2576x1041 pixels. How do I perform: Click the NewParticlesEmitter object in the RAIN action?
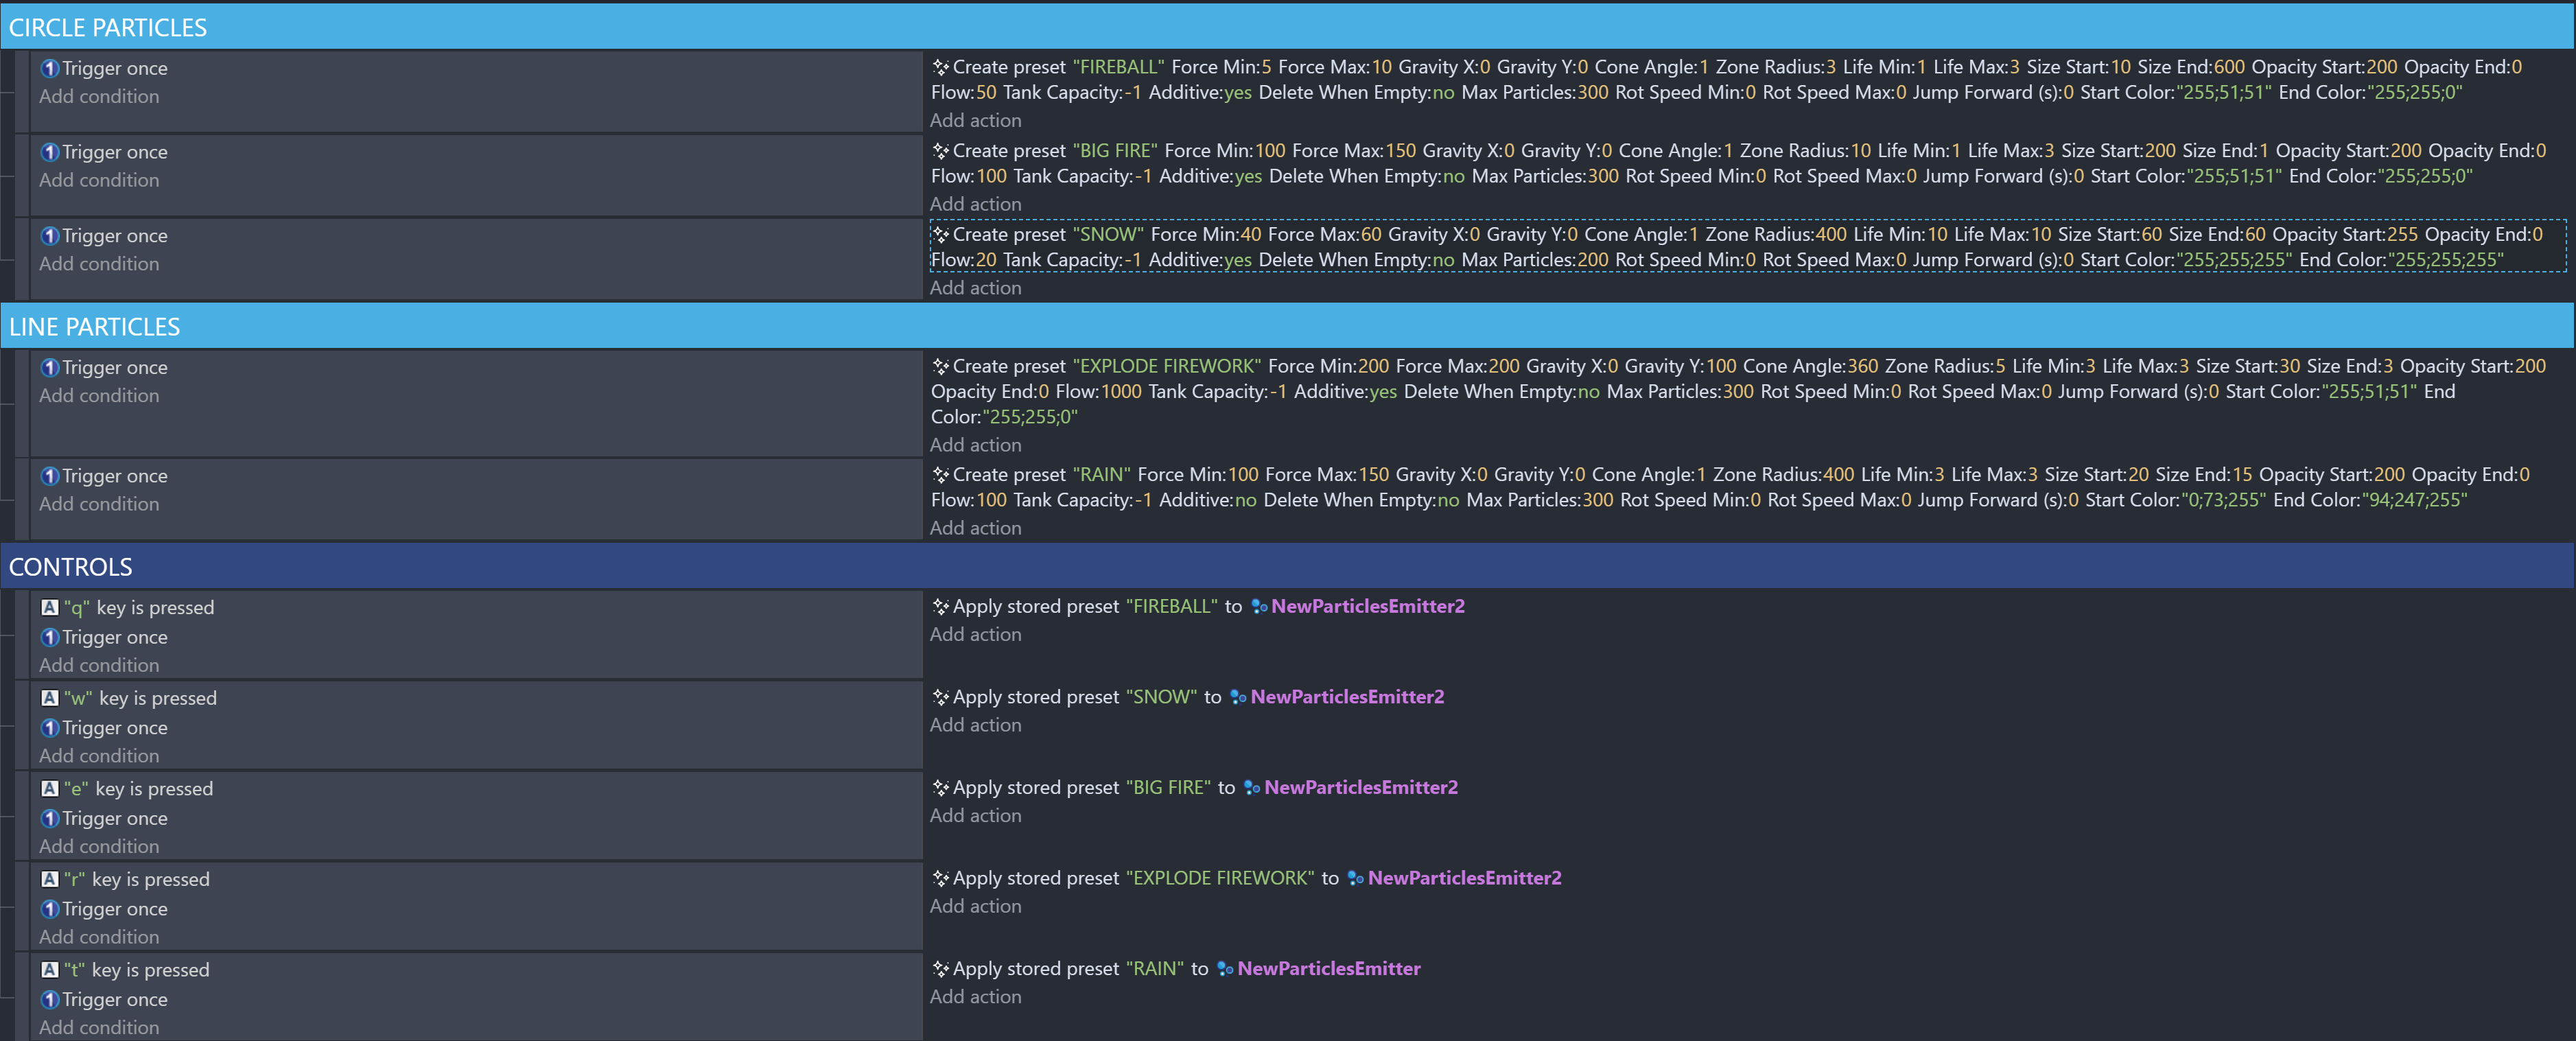click(x=1329, y=969)
